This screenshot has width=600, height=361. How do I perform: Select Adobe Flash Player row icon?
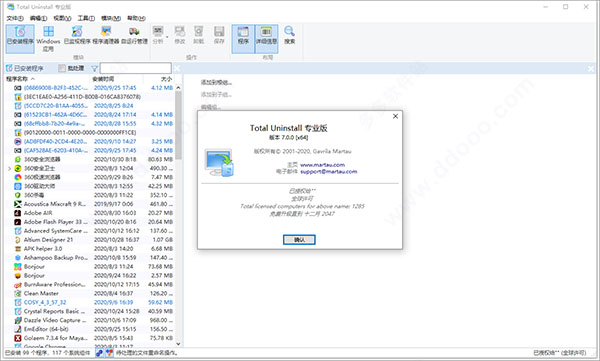click(x=18, y=222)
